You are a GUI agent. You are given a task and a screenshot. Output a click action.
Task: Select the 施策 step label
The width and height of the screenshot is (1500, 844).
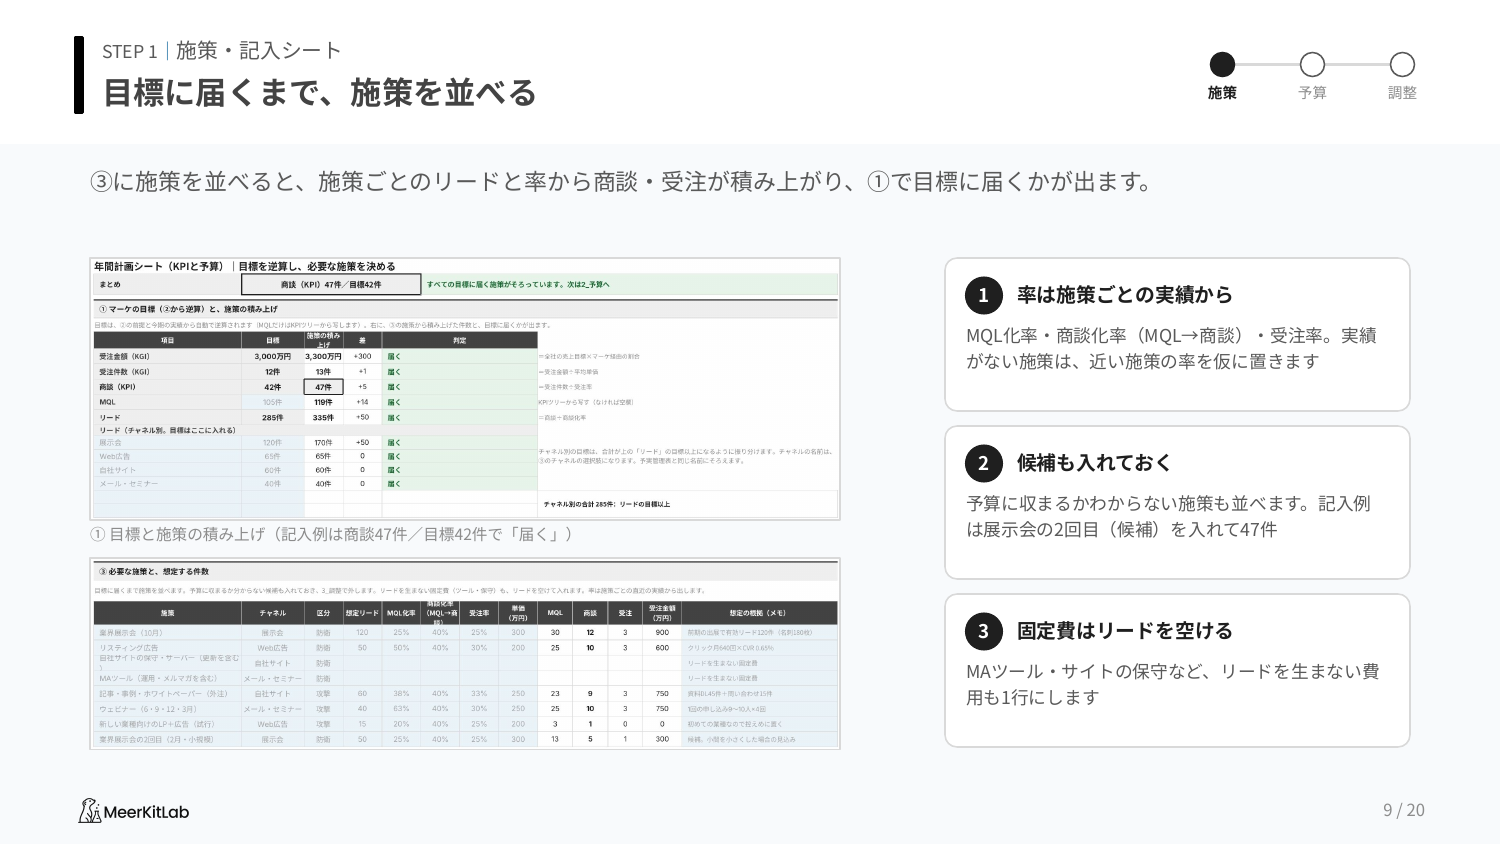pyautogui.click(x=1222, y=93)
